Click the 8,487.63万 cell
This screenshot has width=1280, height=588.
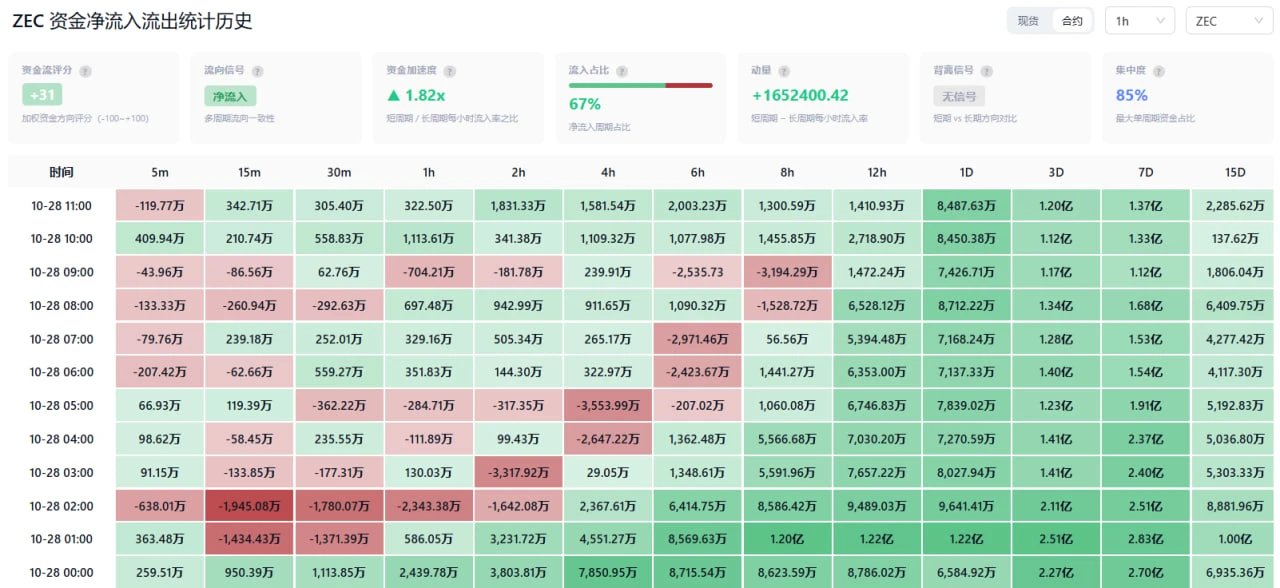click(966, 206)
